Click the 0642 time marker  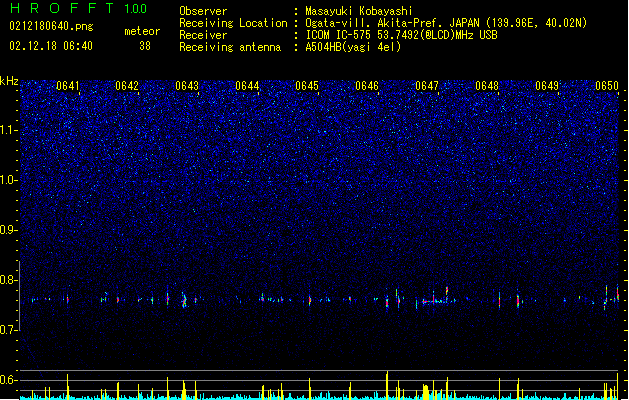tap(127, 86)
